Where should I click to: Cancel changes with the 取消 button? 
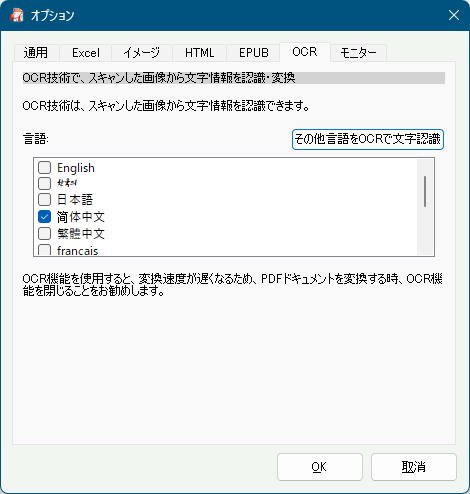tap(414, 467)
